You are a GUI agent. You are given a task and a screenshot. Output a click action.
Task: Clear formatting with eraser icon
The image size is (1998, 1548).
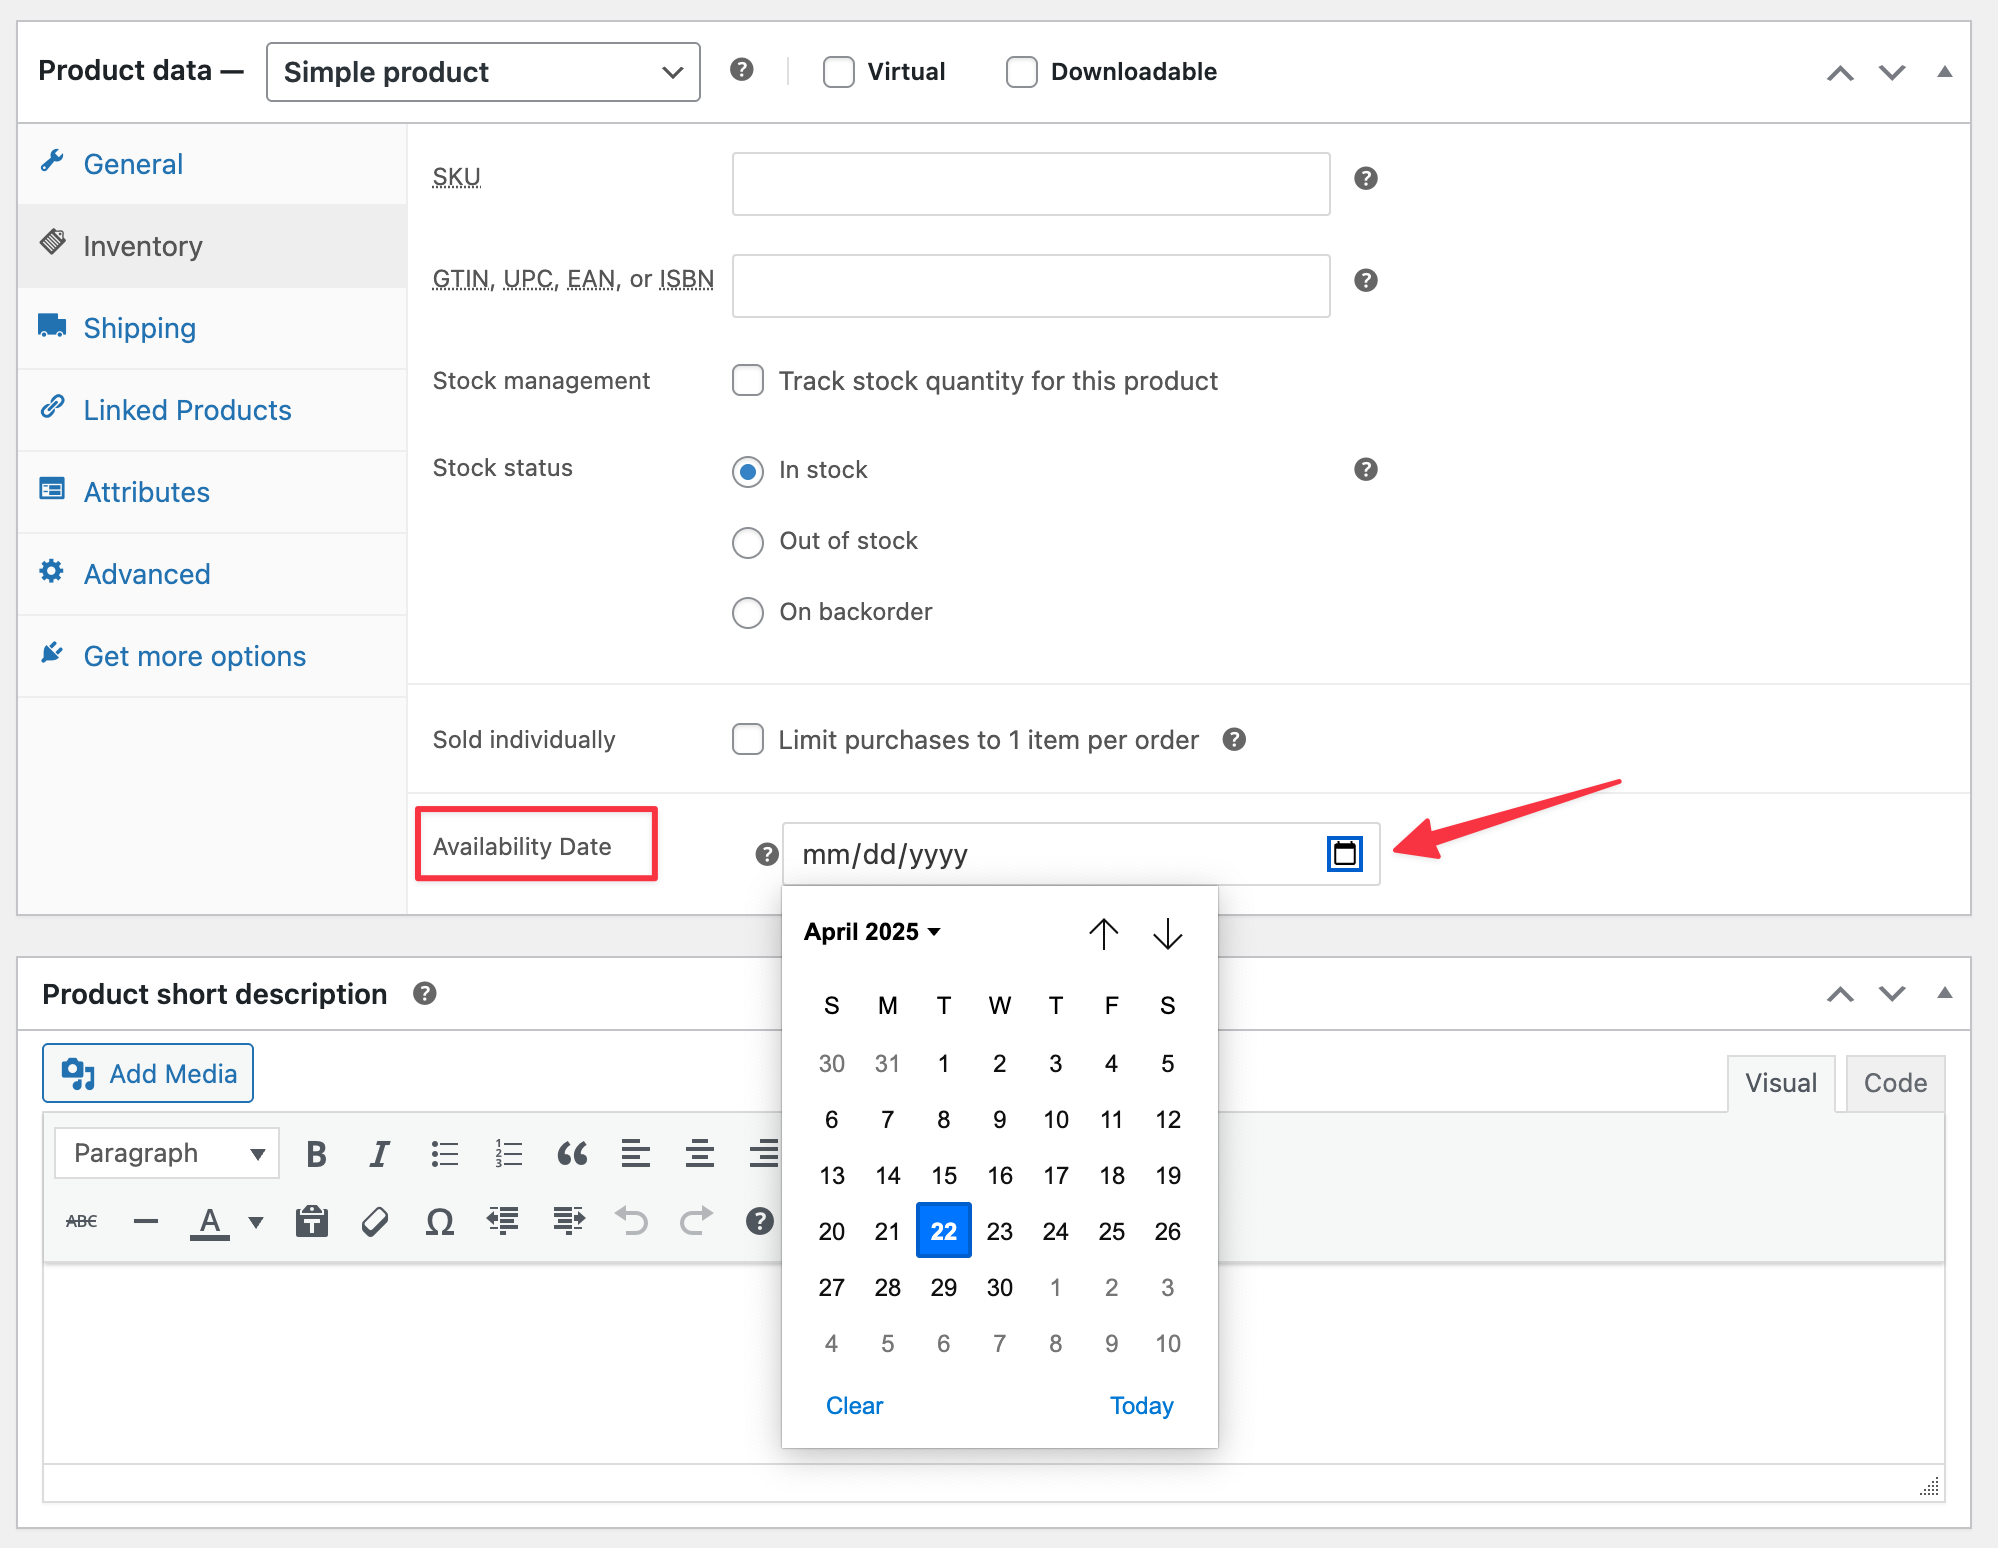pos(375,1221)
